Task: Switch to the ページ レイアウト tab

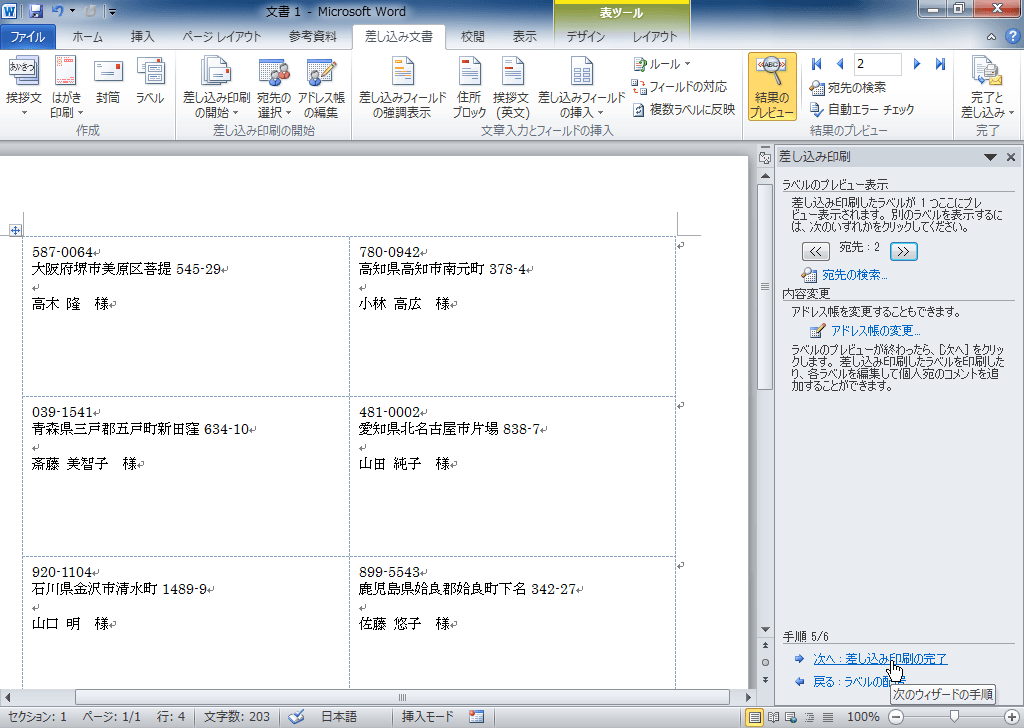Action: tap(221, 37)
